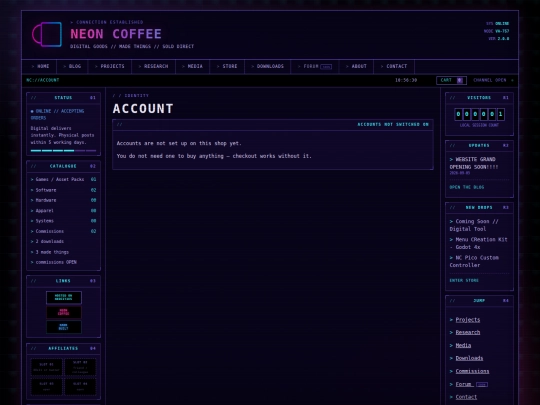The height and width of the screenshot is (405, 540).
Task: Open the ABOUT nav item
Action: [x=356, y=66]
